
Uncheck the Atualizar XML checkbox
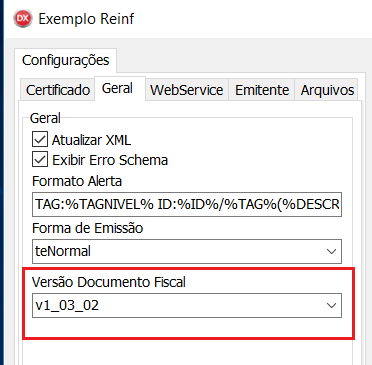(x=40, y=139)
